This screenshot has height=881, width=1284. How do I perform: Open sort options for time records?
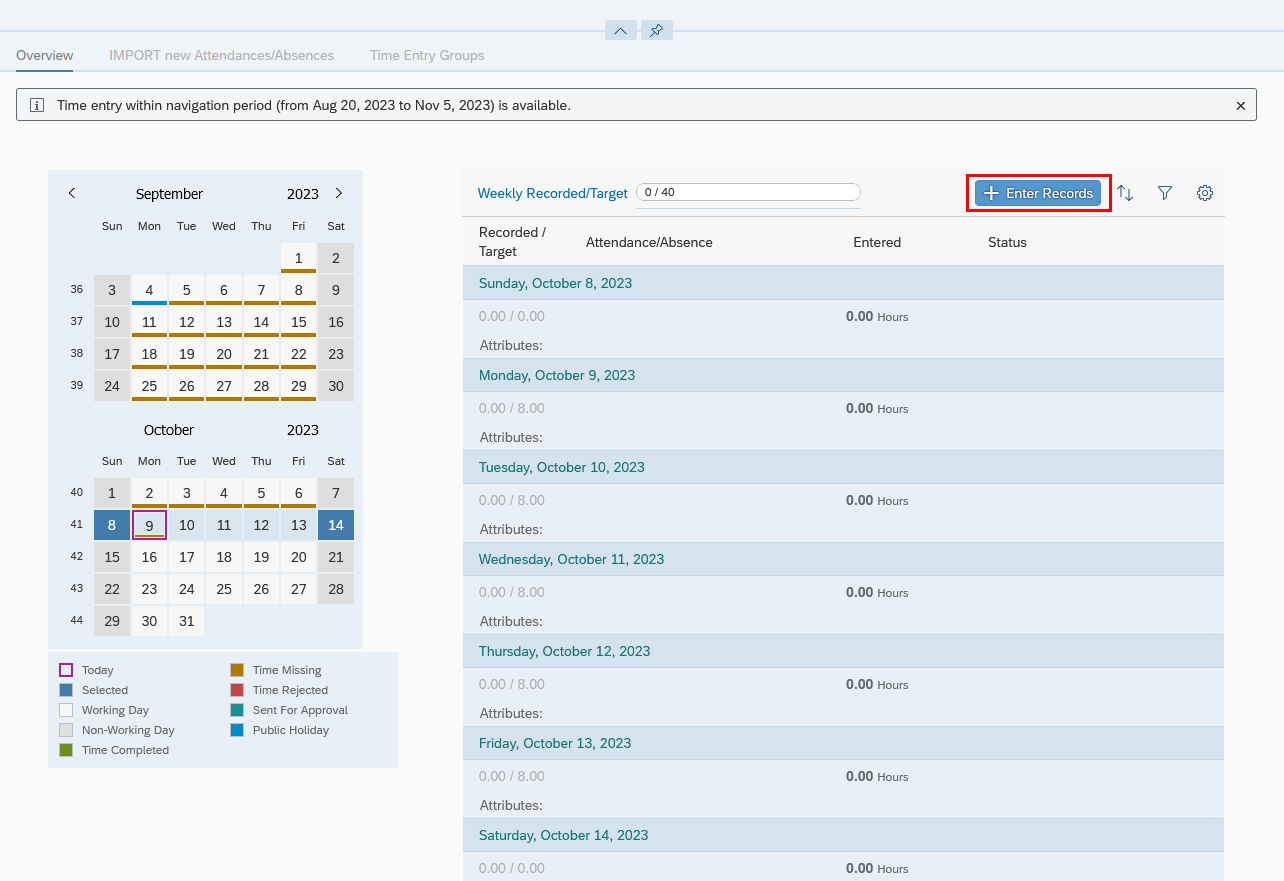click(1125, 193)
